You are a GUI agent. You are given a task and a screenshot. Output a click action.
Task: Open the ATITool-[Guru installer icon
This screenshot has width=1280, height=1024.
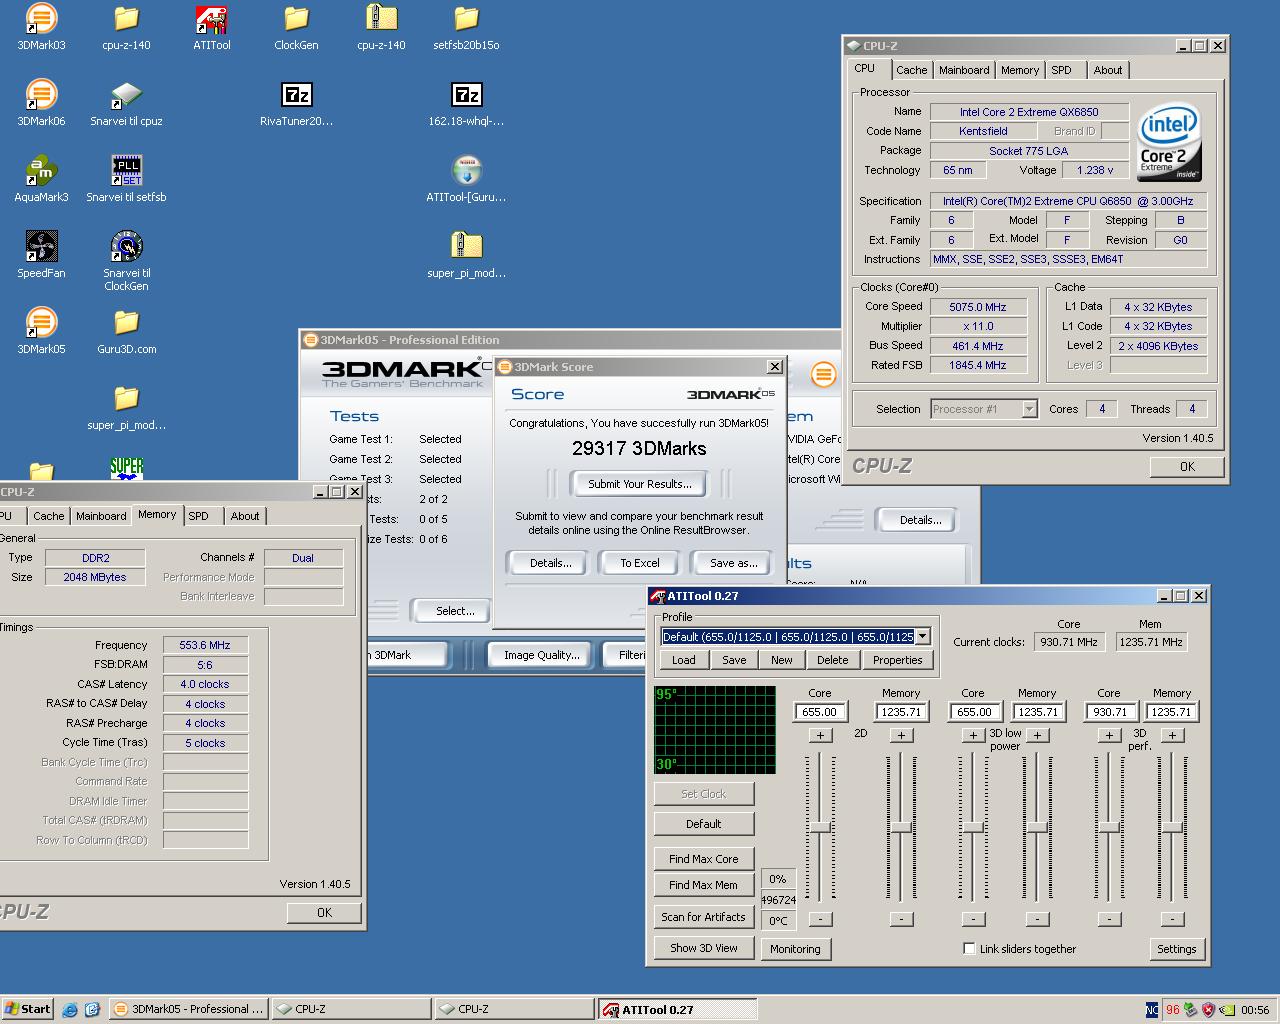tap(466, 179)
